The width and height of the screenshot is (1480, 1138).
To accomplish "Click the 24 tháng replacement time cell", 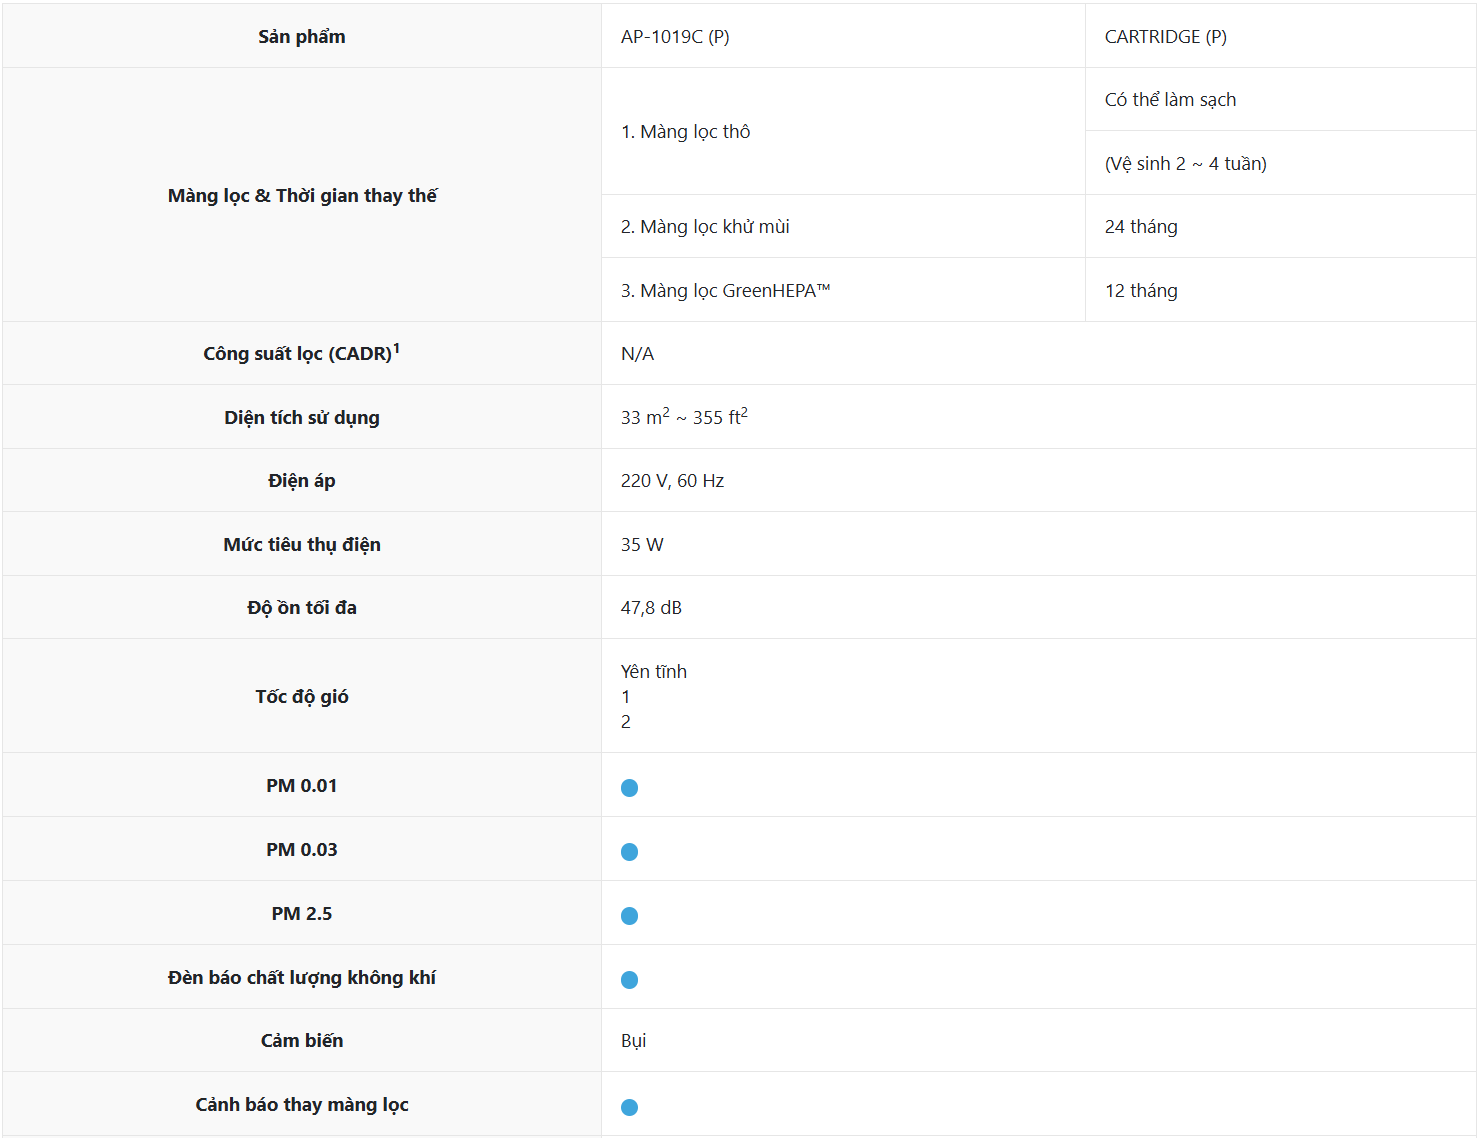I will (1141, 227).
